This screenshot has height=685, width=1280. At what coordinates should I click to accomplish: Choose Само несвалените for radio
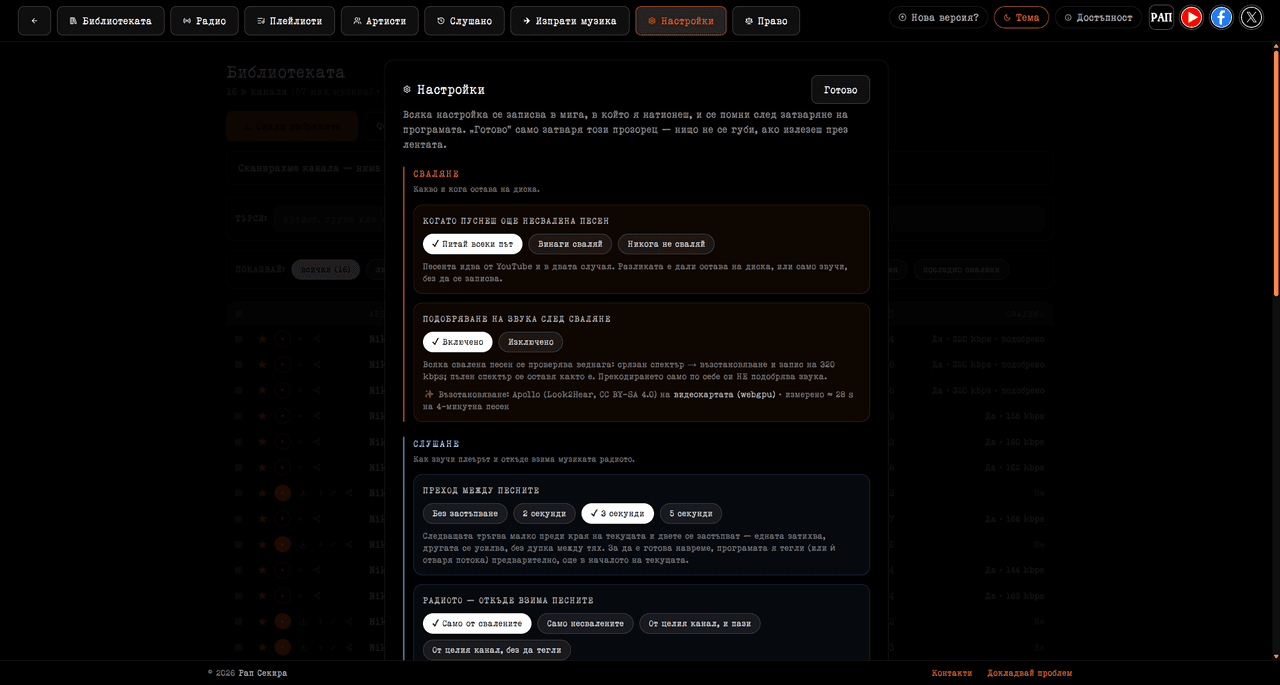585,623
